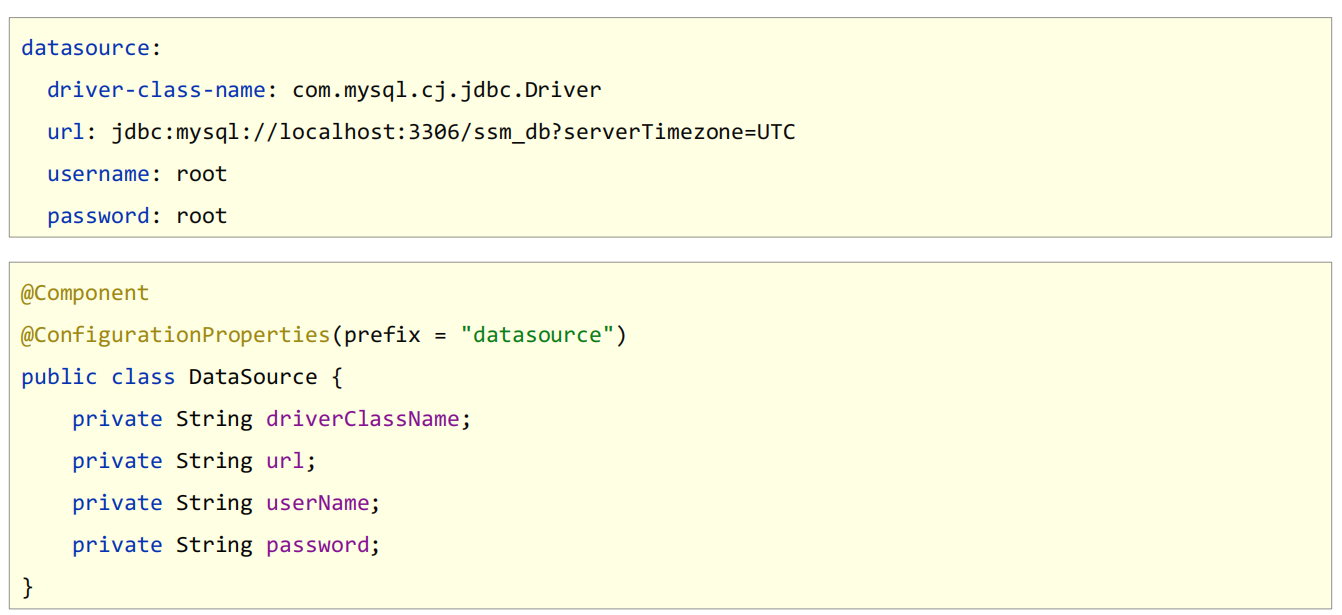Click the driver-class-name key in YAML
This screenshot has width=1342, height=615.
click(x=155, y=90)
